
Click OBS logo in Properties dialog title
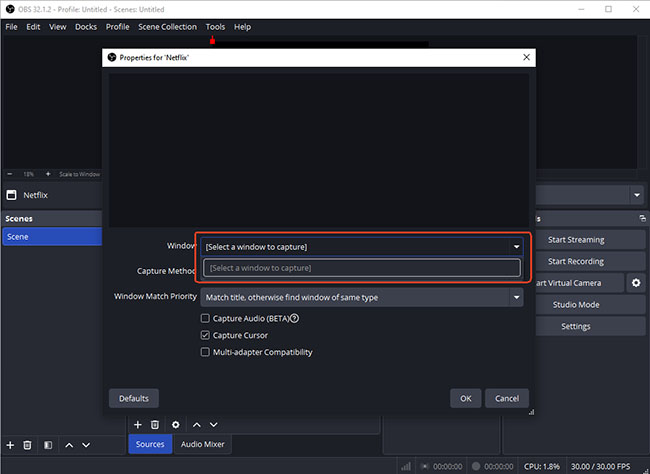[x=112, y=57]
